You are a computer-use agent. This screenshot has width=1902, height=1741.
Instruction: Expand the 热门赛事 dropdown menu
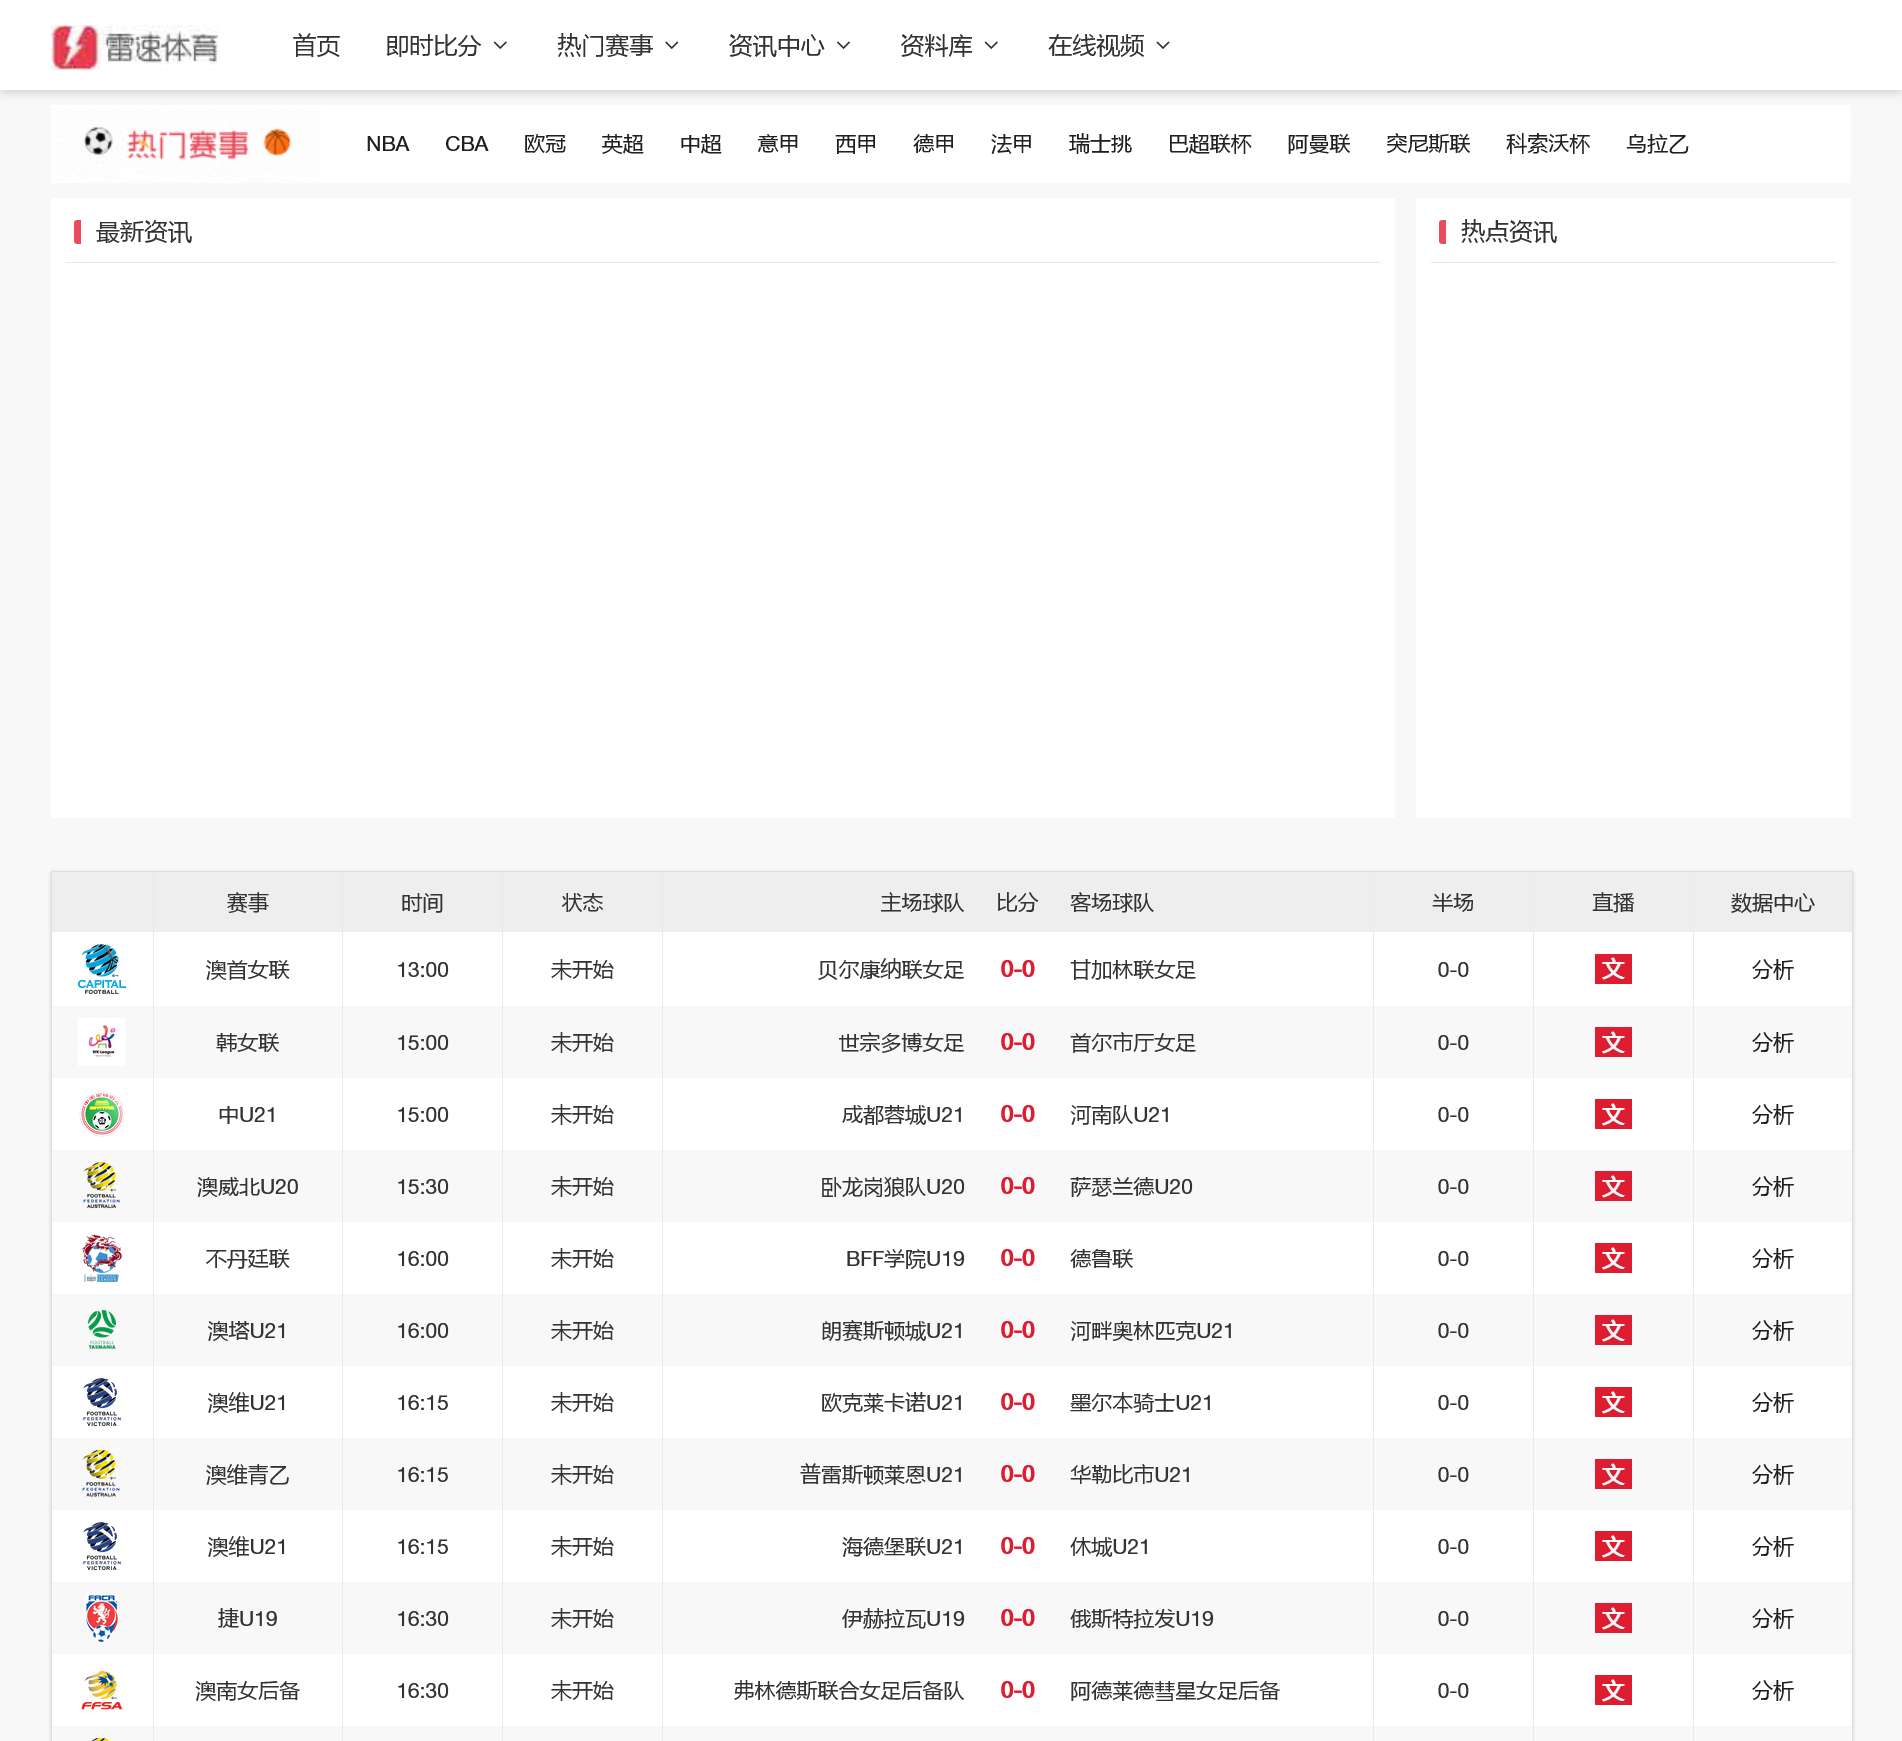[617, 46]
